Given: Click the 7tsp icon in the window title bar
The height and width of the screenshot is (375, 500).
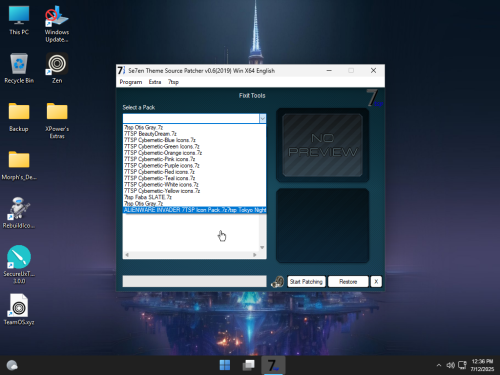Looking at the screenshot, I should [121, 71].
